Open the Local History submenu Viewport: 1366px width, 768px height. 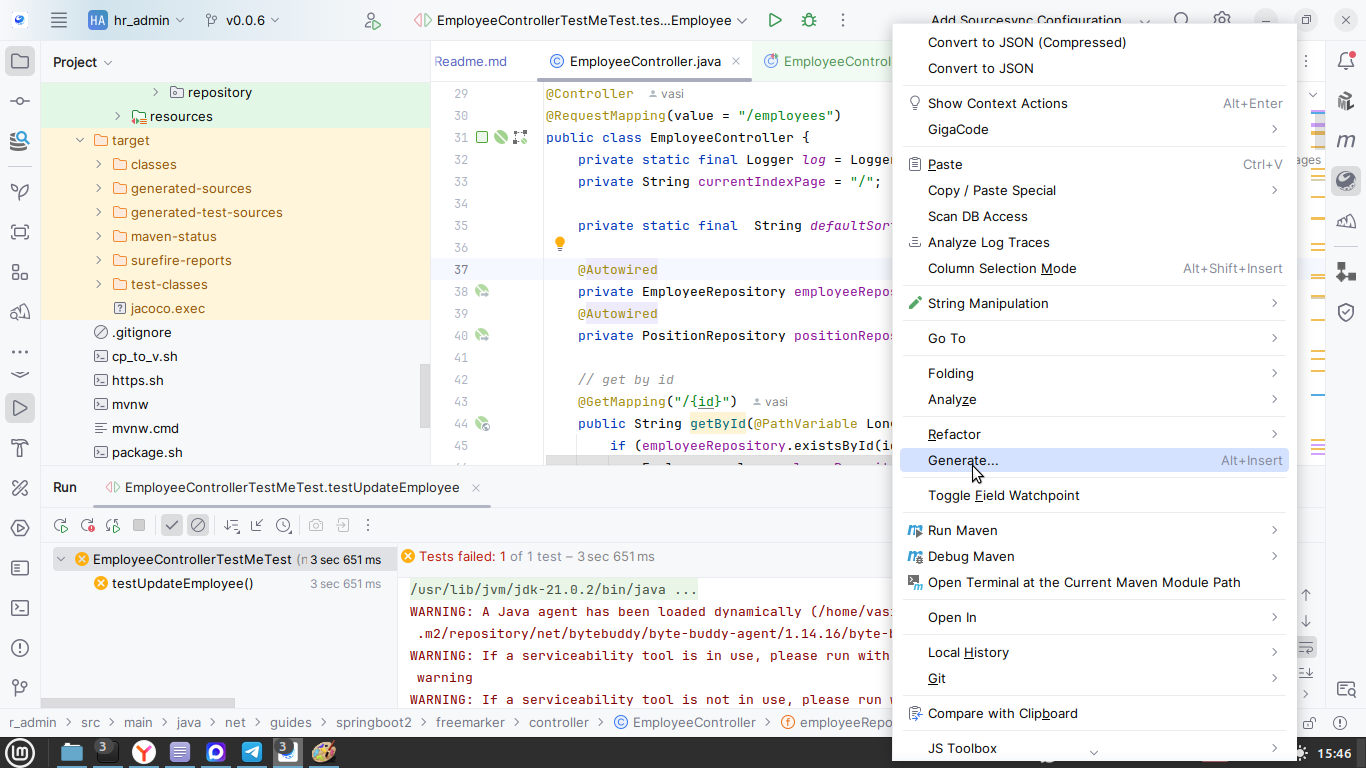coord(1094,652)
